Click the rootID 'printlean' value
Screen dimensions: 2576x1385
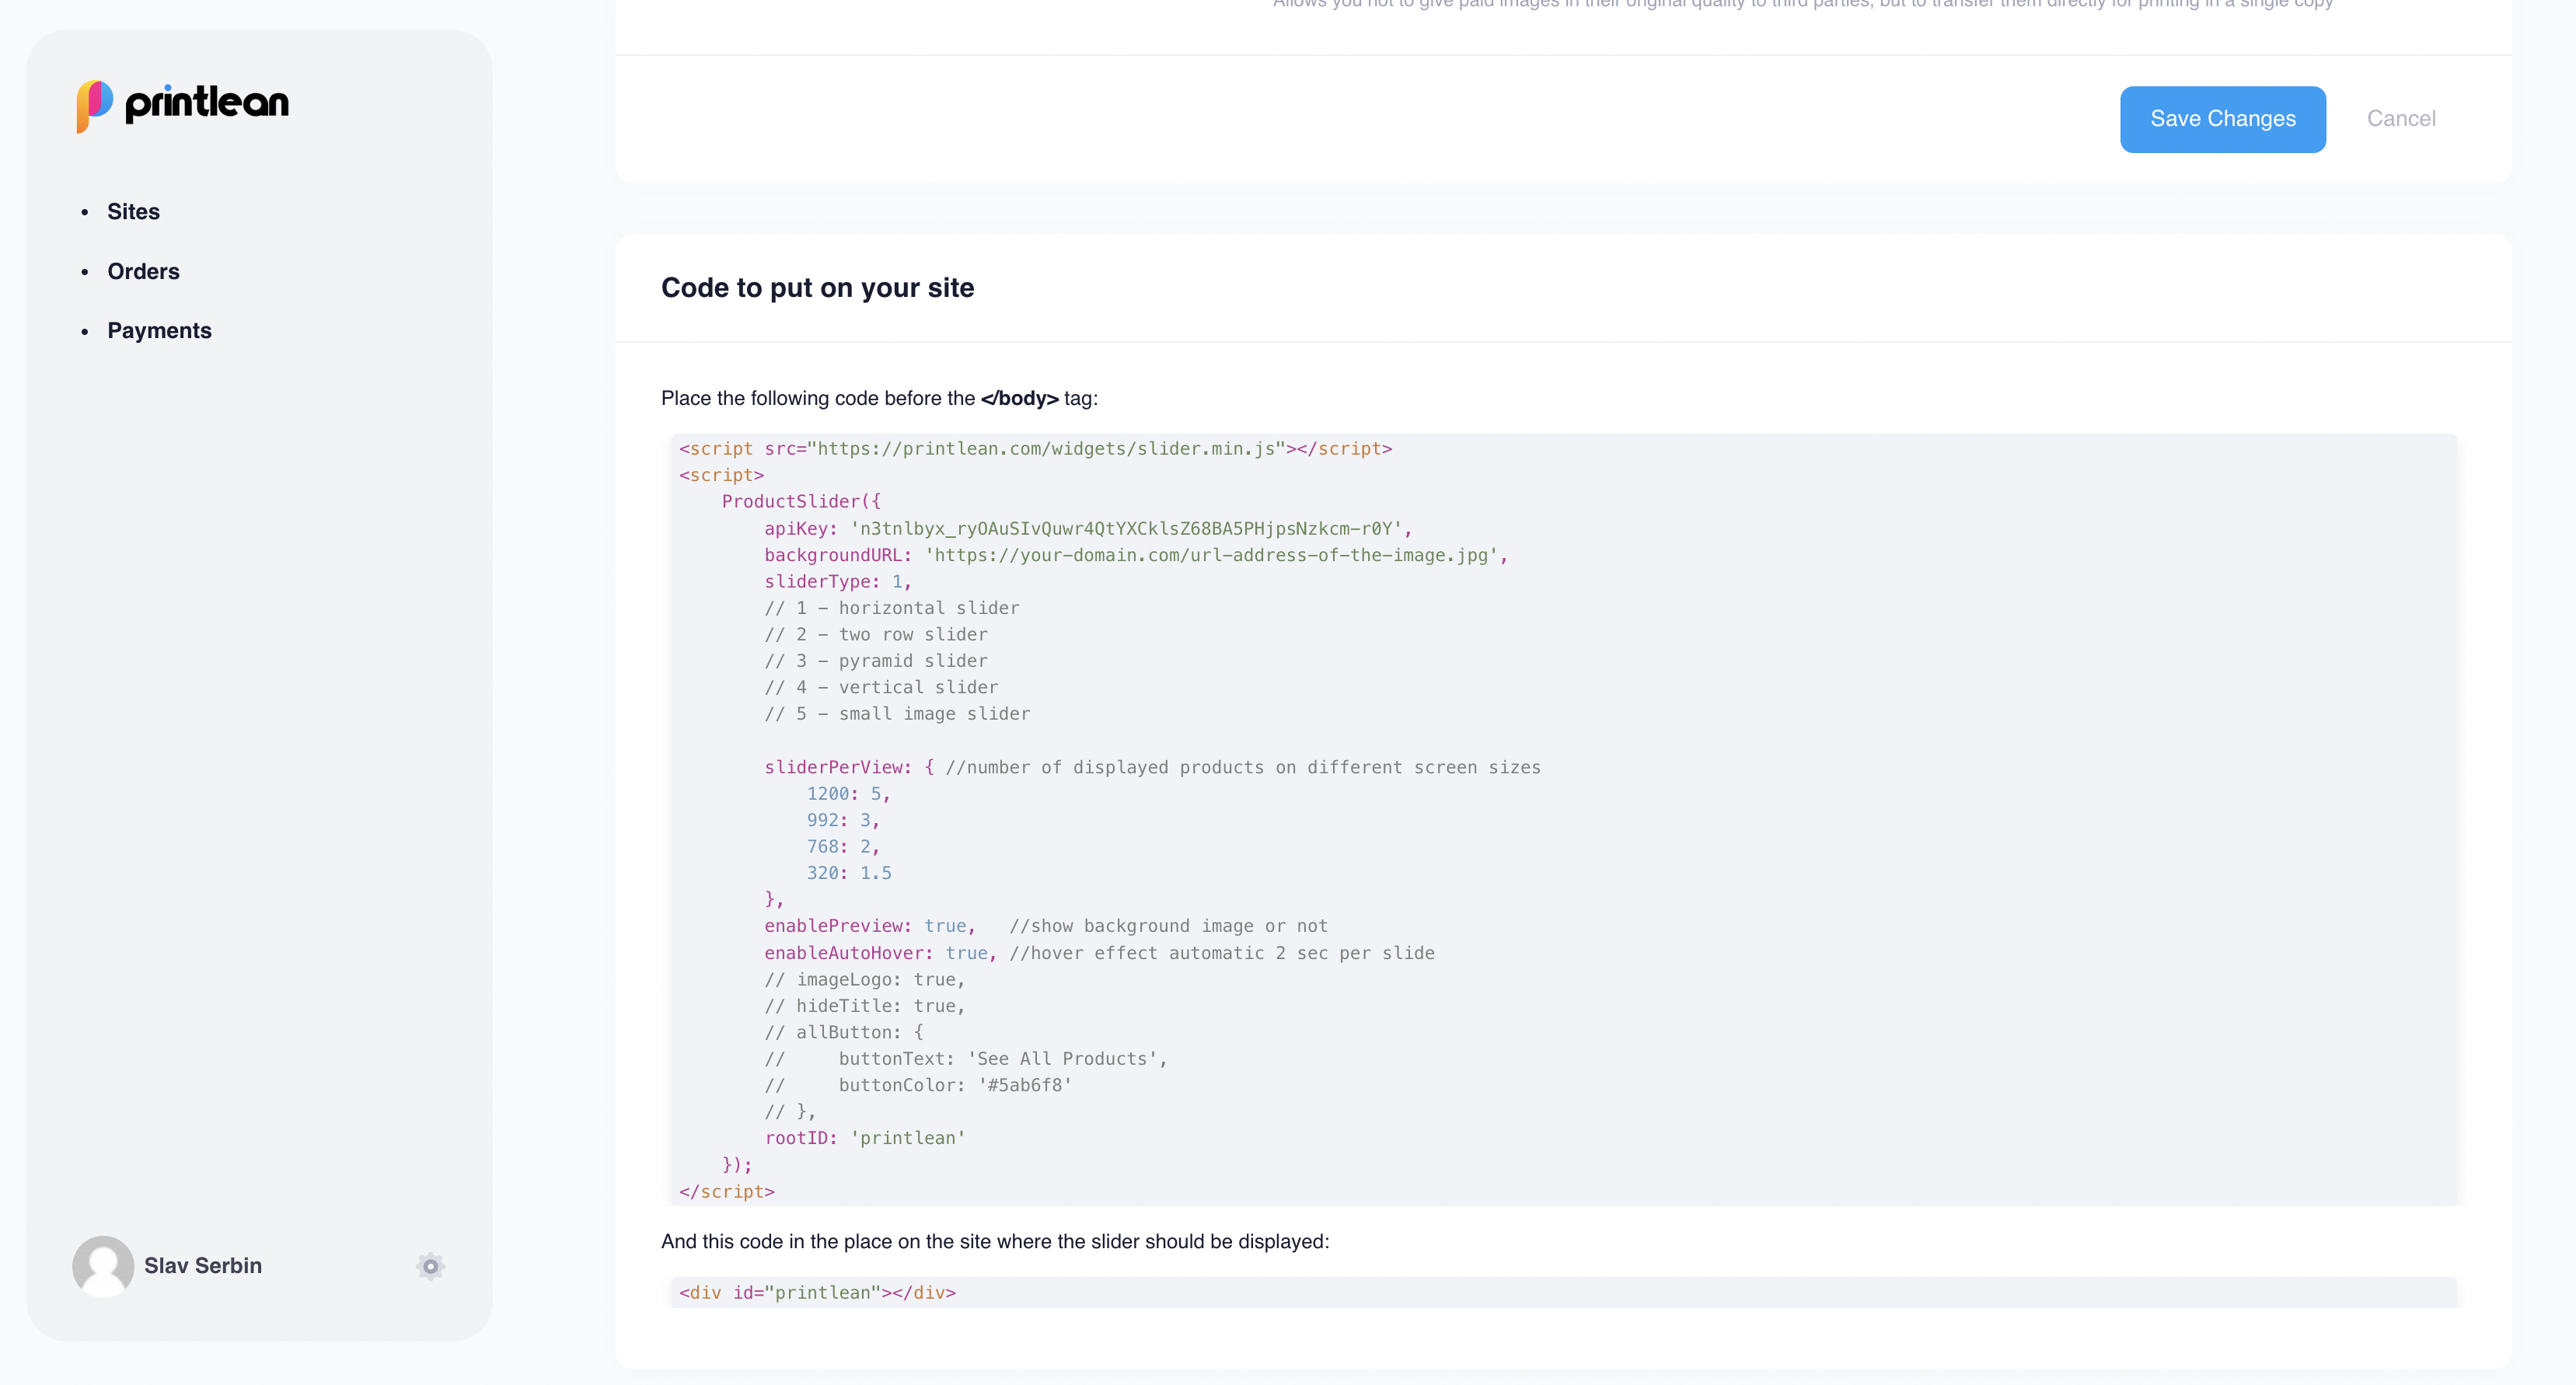907,1138
